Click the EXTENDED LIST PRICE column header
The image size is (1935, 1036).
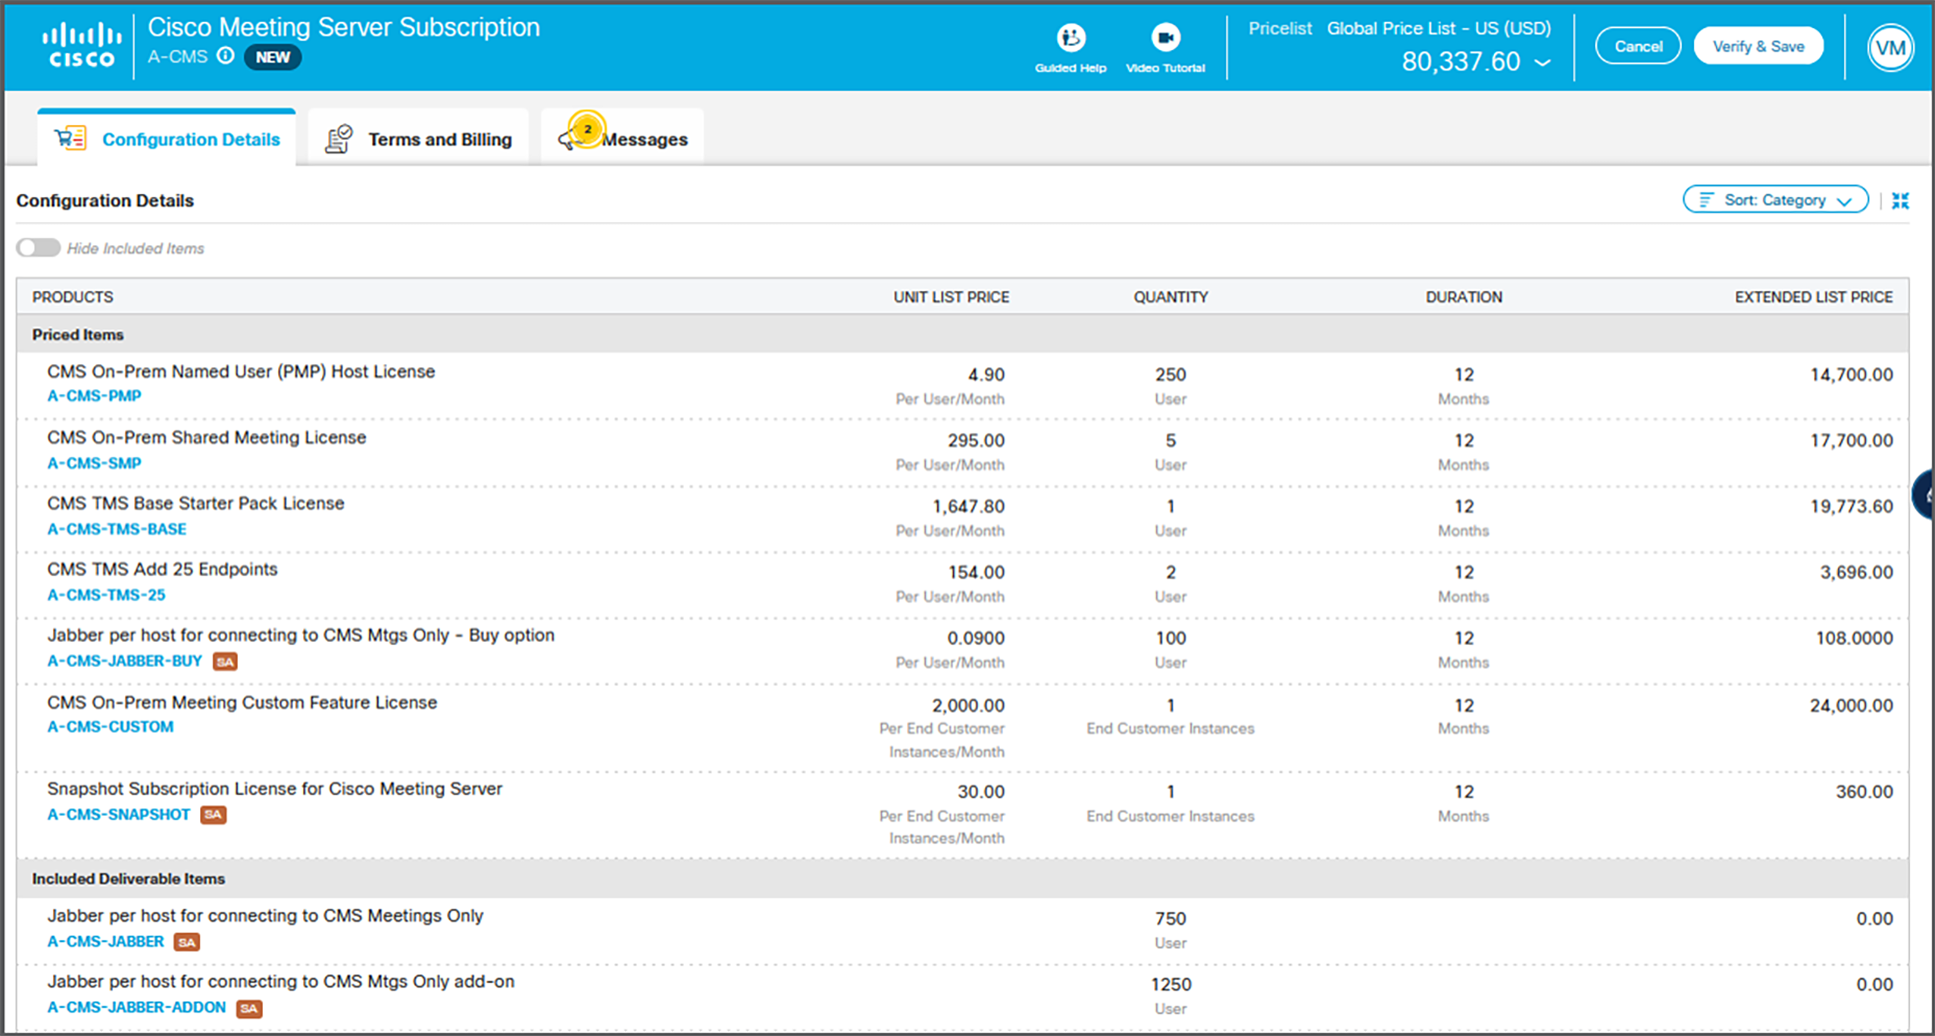click(1813, 297)
